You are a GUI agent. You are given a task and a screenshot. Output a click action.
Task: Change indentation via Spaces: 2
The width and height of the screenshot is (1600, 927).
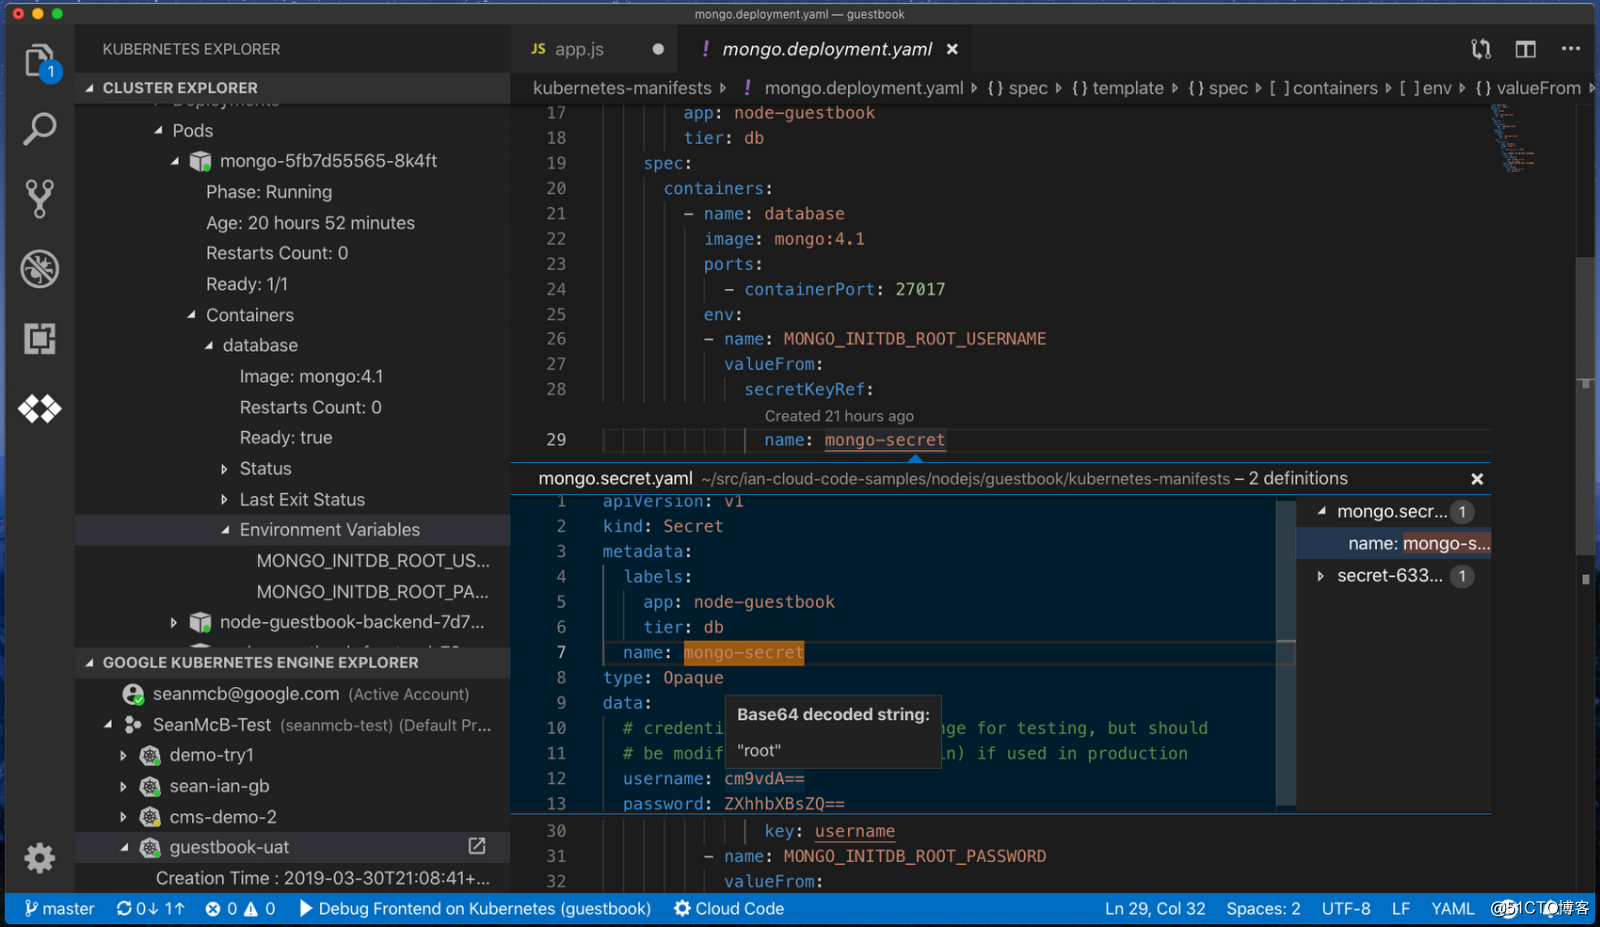click(x=1263, y=908)
